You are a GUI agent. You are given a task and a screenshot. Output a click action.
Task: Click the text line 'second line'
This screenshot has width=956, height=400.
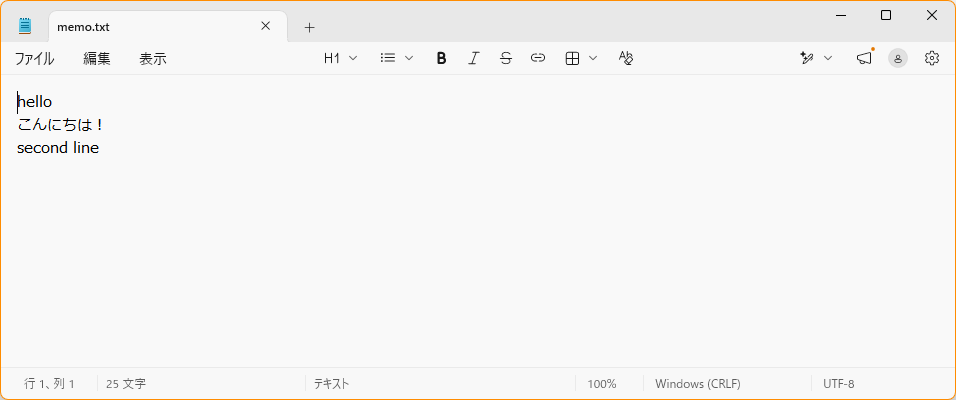[x=58, y=148]
